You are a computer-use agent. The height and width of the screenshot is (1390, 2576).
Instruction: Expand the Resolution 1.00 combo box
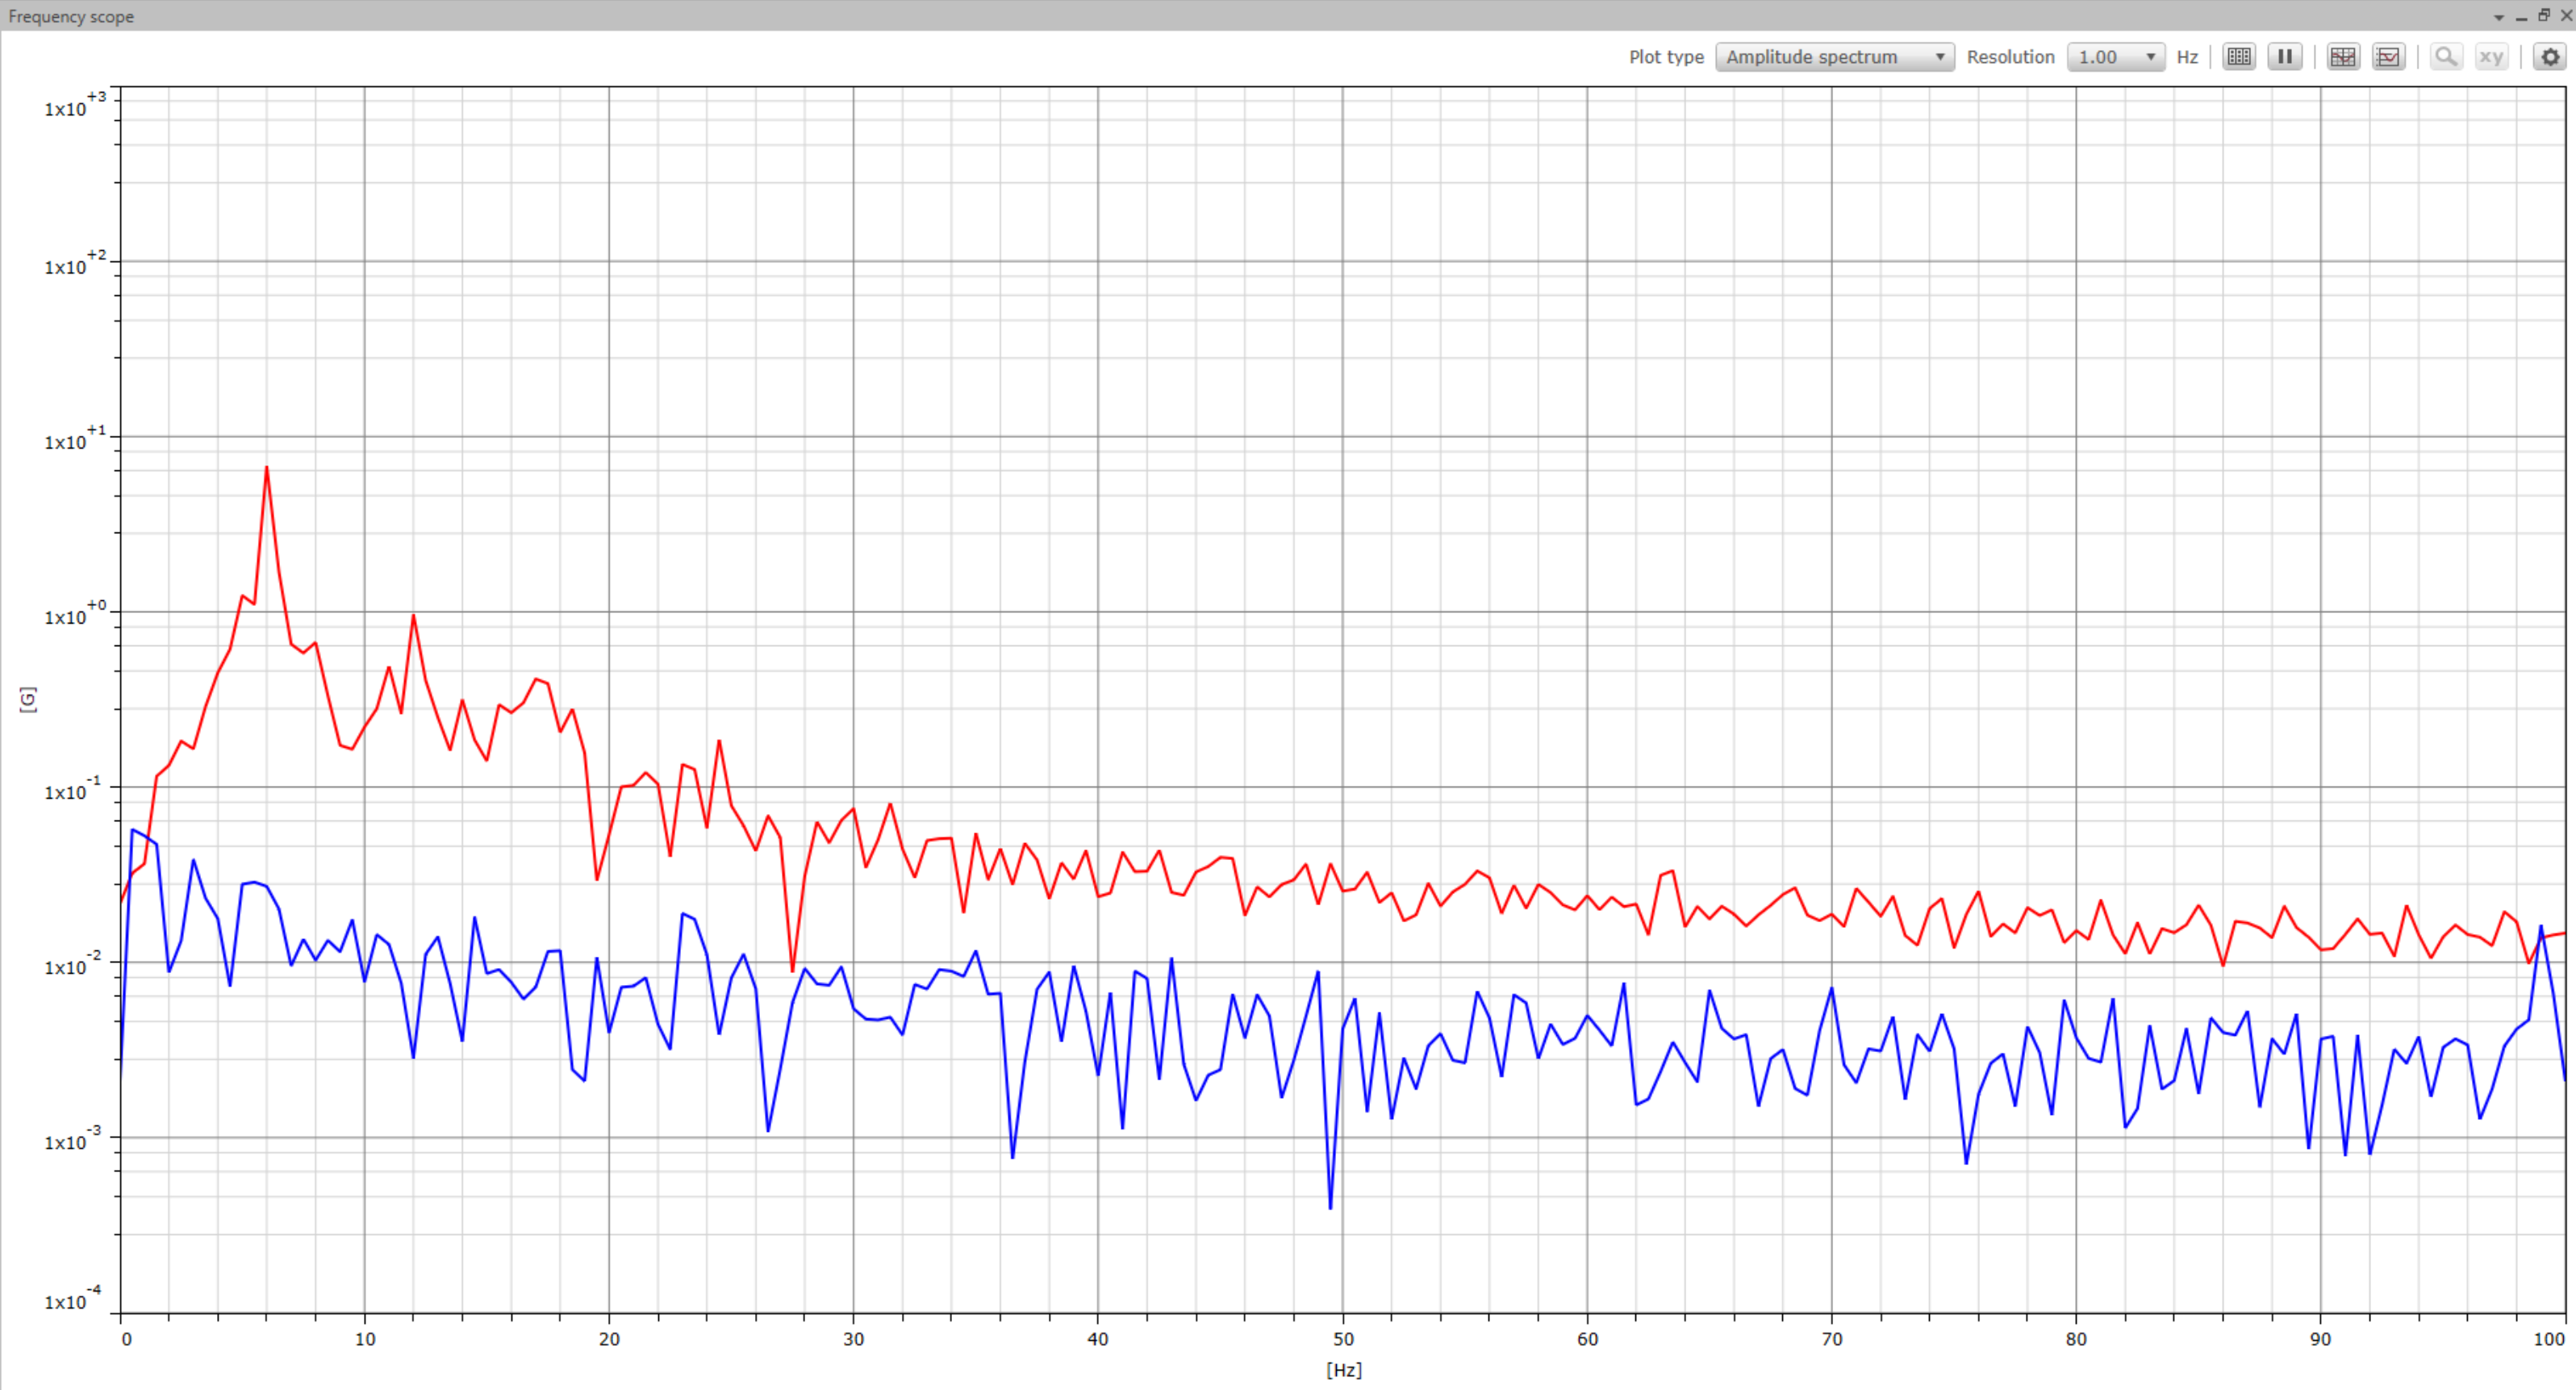coord(2115,57)
